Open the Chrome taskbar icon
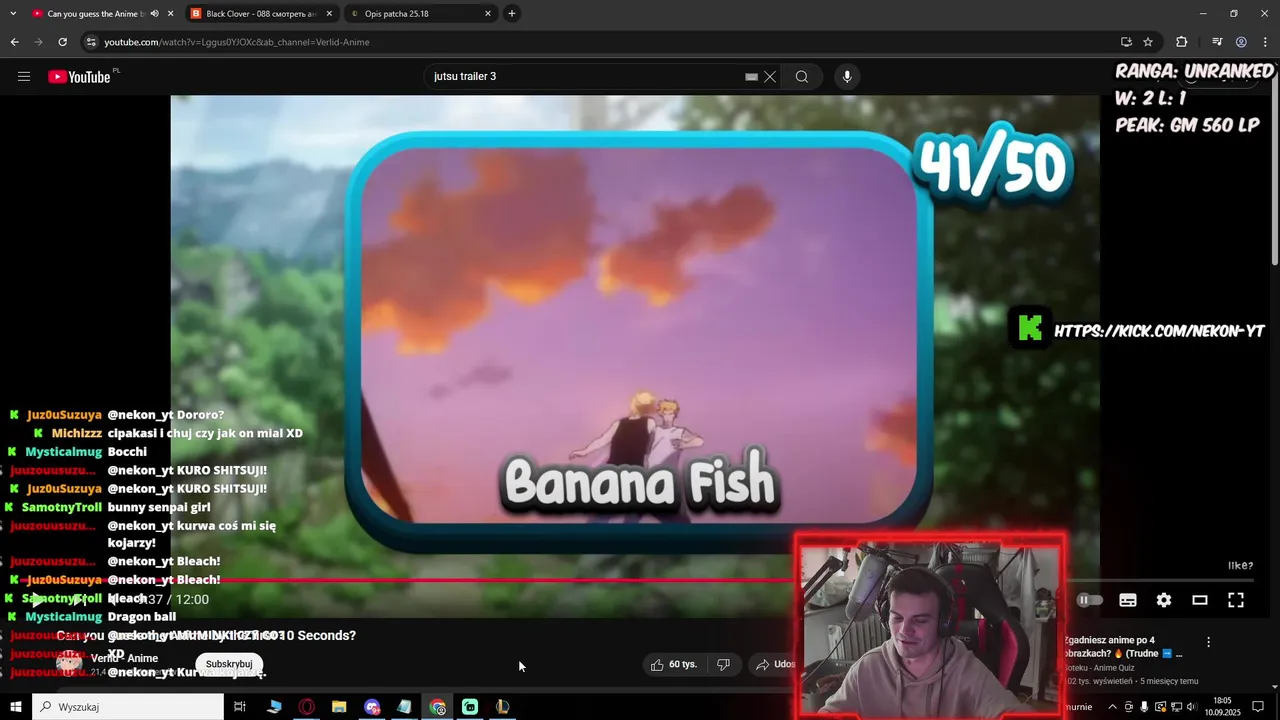Viewport: 1280px width, 720px height. 438,707
